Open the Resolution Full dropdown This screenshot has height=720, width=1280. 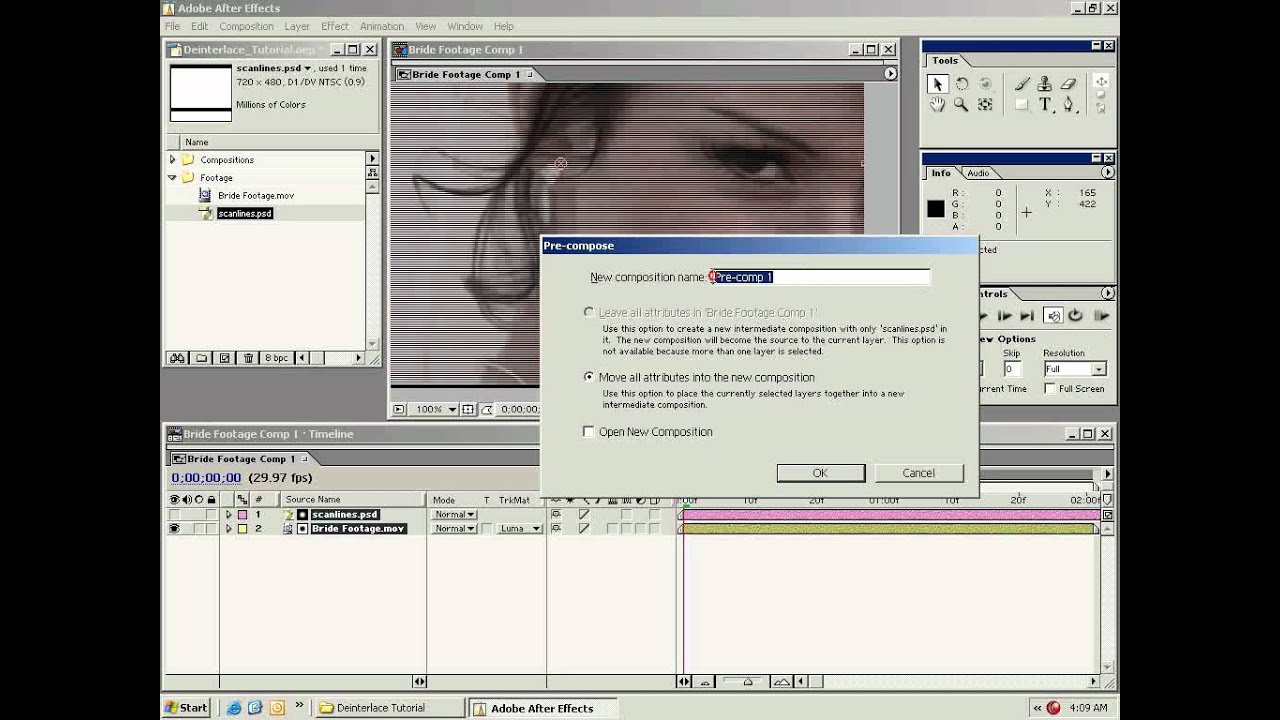tap(1074, 369)
